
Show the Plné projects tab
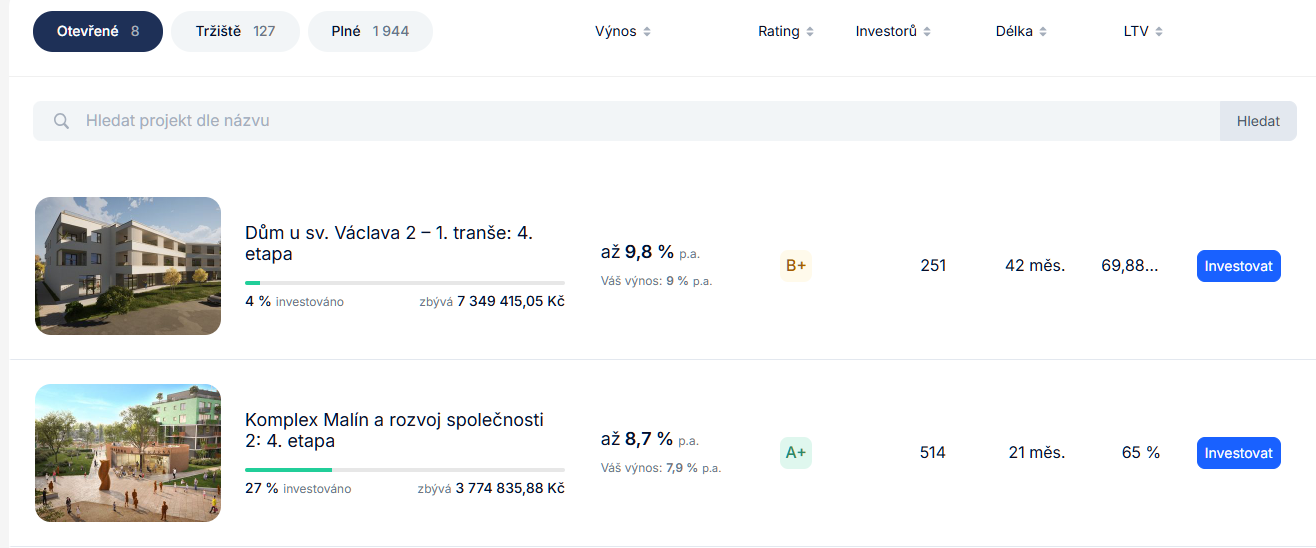tap(370, 32)
